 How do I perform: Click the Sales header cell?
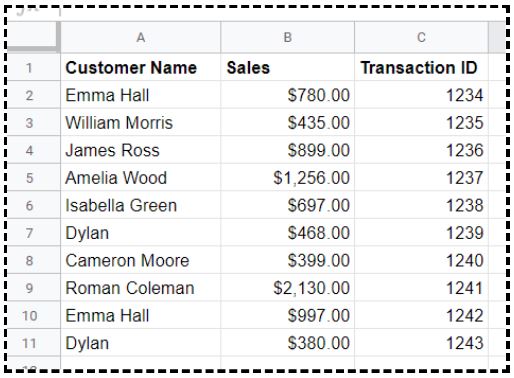coord(287,67)
